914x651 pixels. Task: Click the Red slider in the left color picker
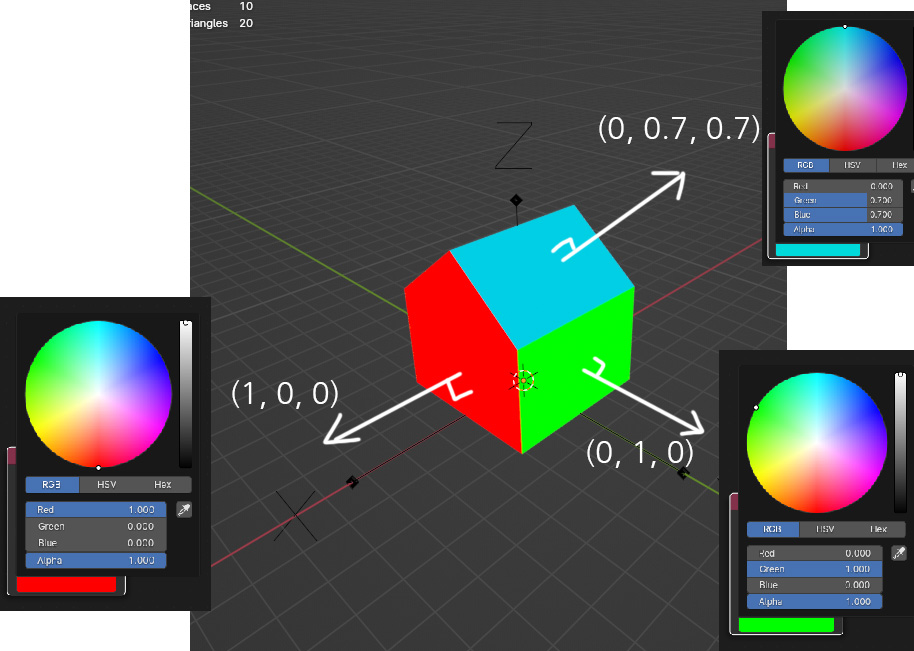click(95, 509)
